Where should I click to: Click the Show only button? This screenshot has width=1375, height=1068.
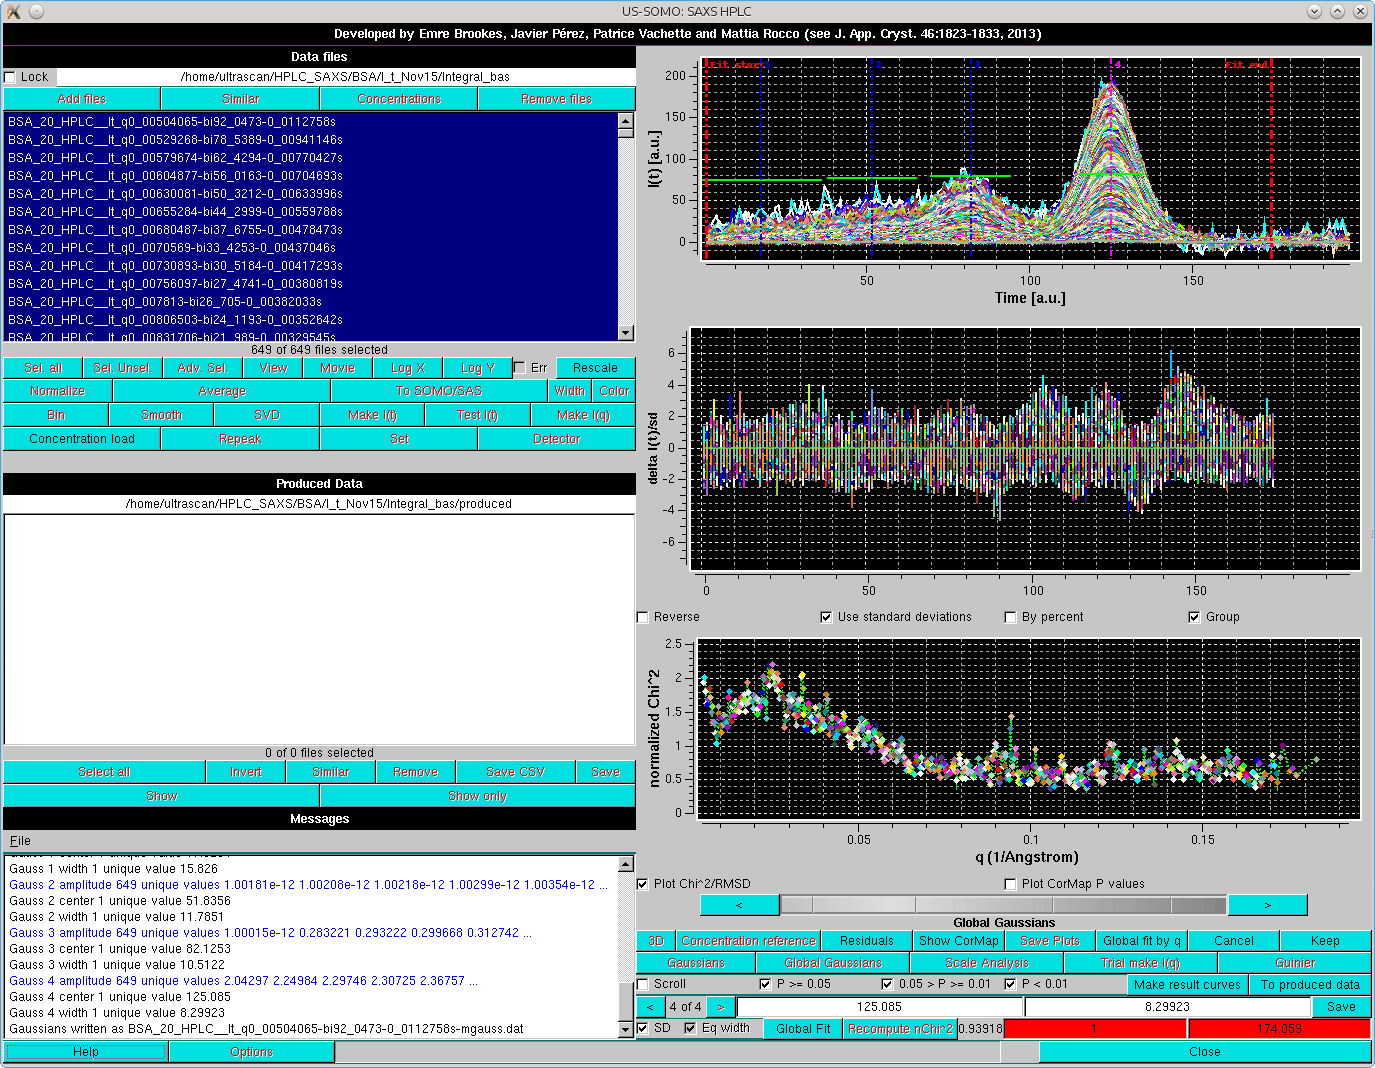pos(478,796)
